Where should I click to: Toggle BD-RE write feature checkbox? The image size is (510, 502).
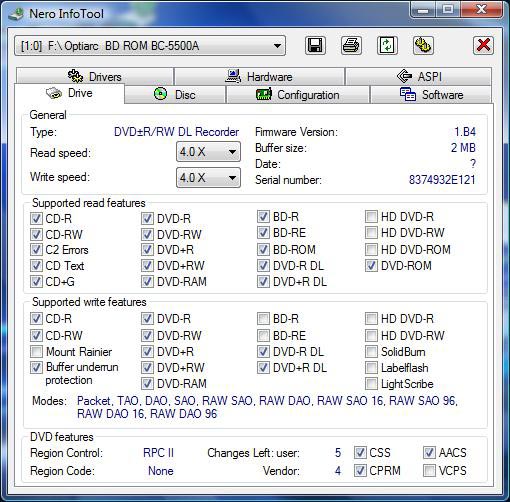263,335
